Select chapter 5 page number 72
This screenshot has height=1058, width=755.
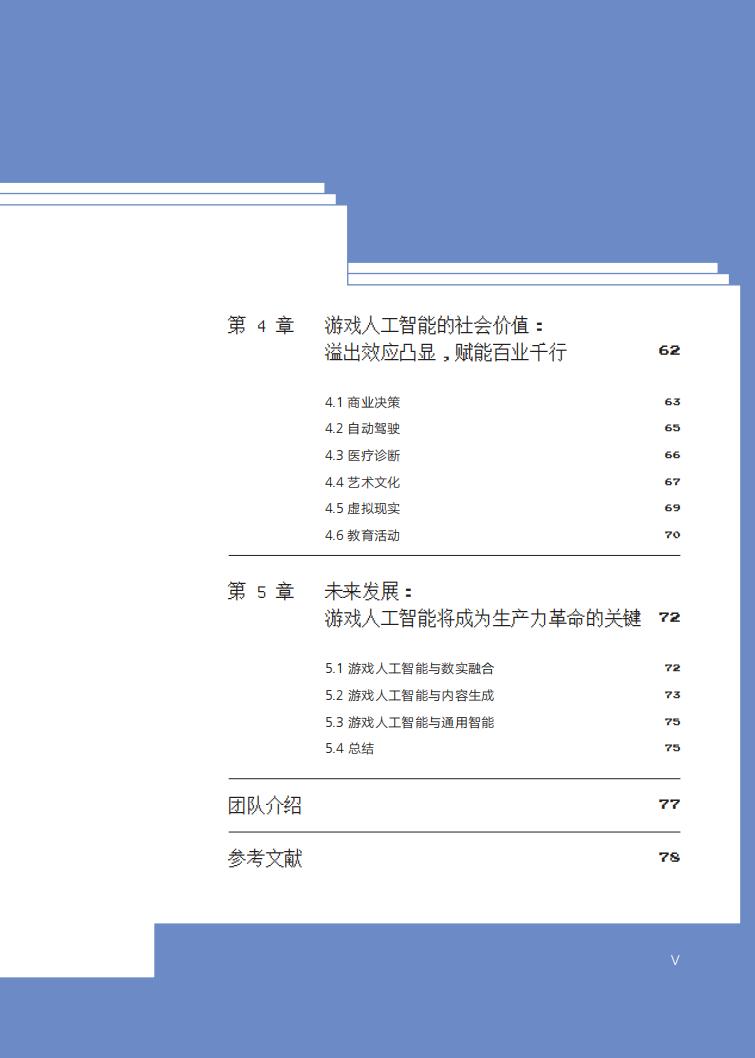tap(669, 617)
